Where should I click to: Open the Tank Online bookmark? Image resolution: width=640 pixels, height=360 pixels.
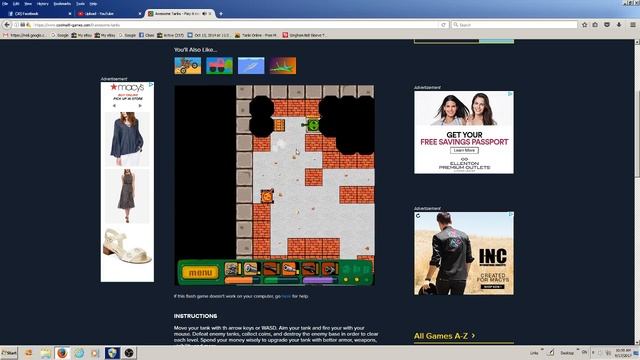tap(256, 35)
